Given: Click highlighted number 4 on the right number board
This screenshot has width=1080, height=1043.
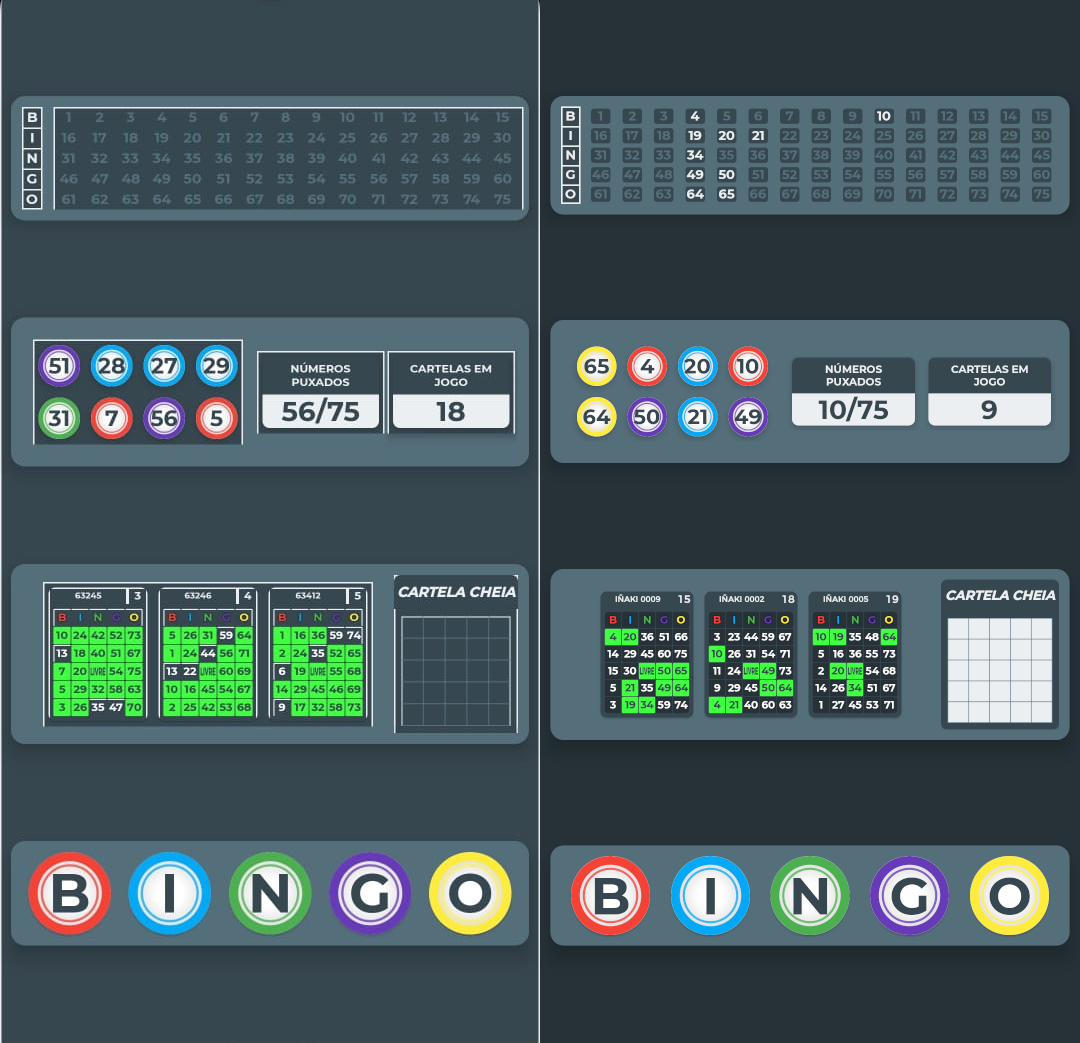Looking at the screenshot, I should [695, 116].
